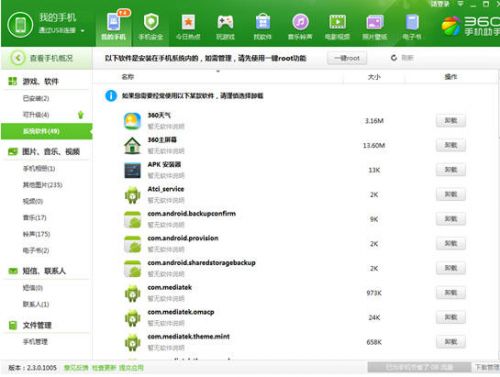Select 系统软件(49) sidebar item
This screenshot has height=377, width=500.
[x=47, y=131]
